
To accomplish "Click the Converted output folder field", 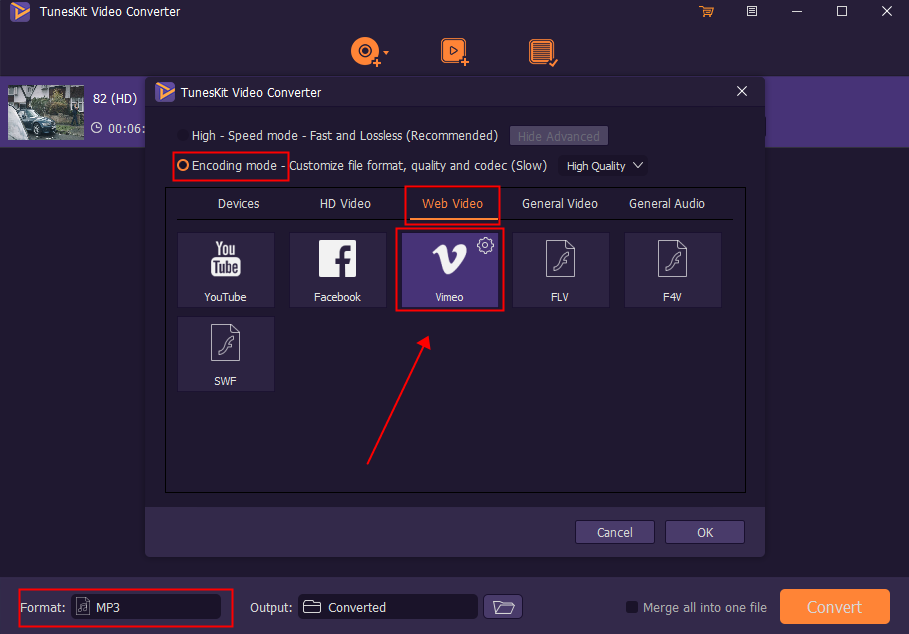I will [387, 607].
